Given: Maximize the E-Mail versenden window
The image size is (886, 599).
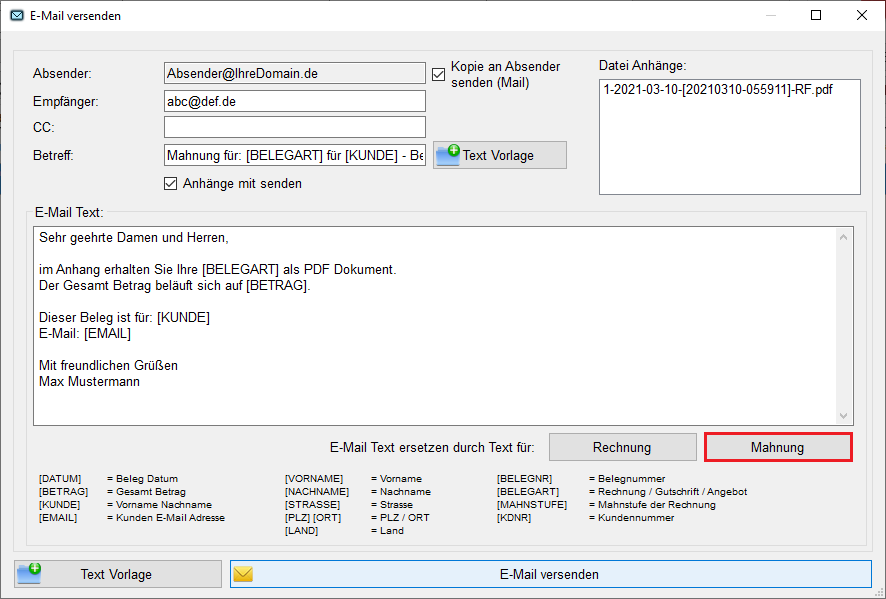Looking at the screenshot, I should click(816, 15).
